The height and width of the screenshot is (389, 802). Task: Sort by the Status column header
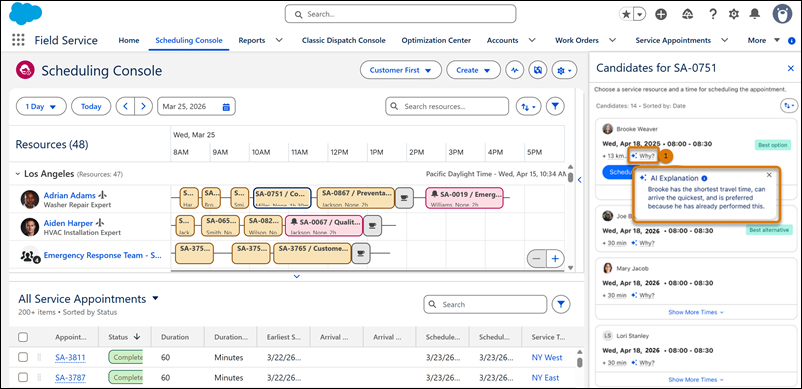124,337
